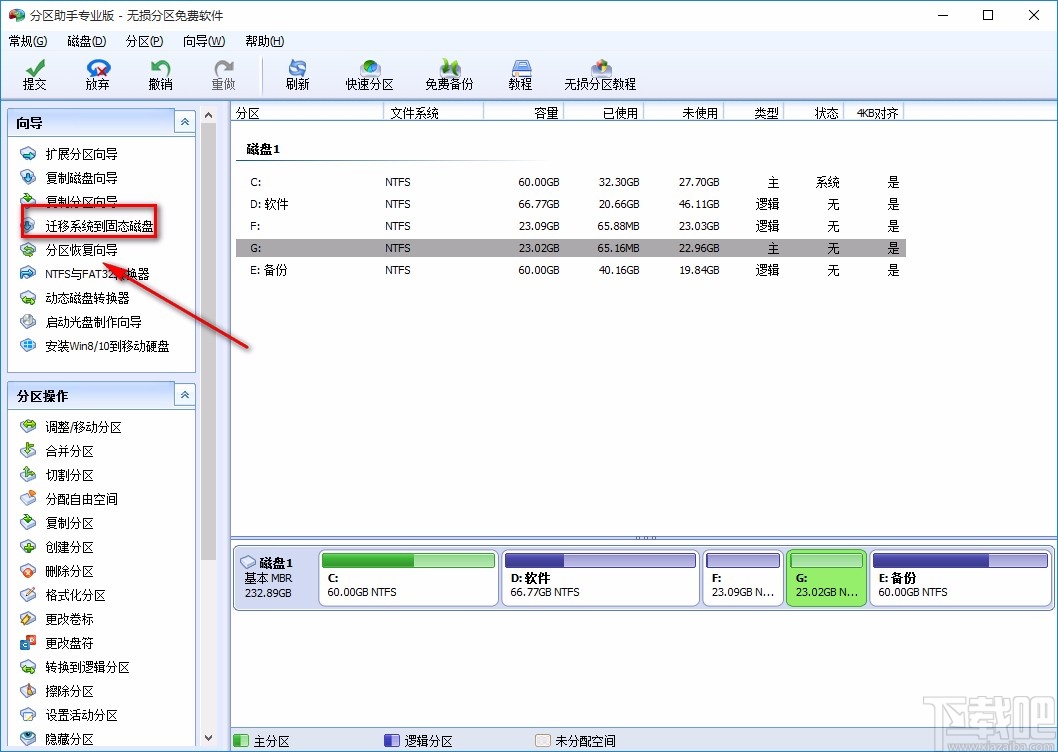This screenshot has width=1058, height=752.
Task: Sort by 容量 column header
Action: [524, 113]
